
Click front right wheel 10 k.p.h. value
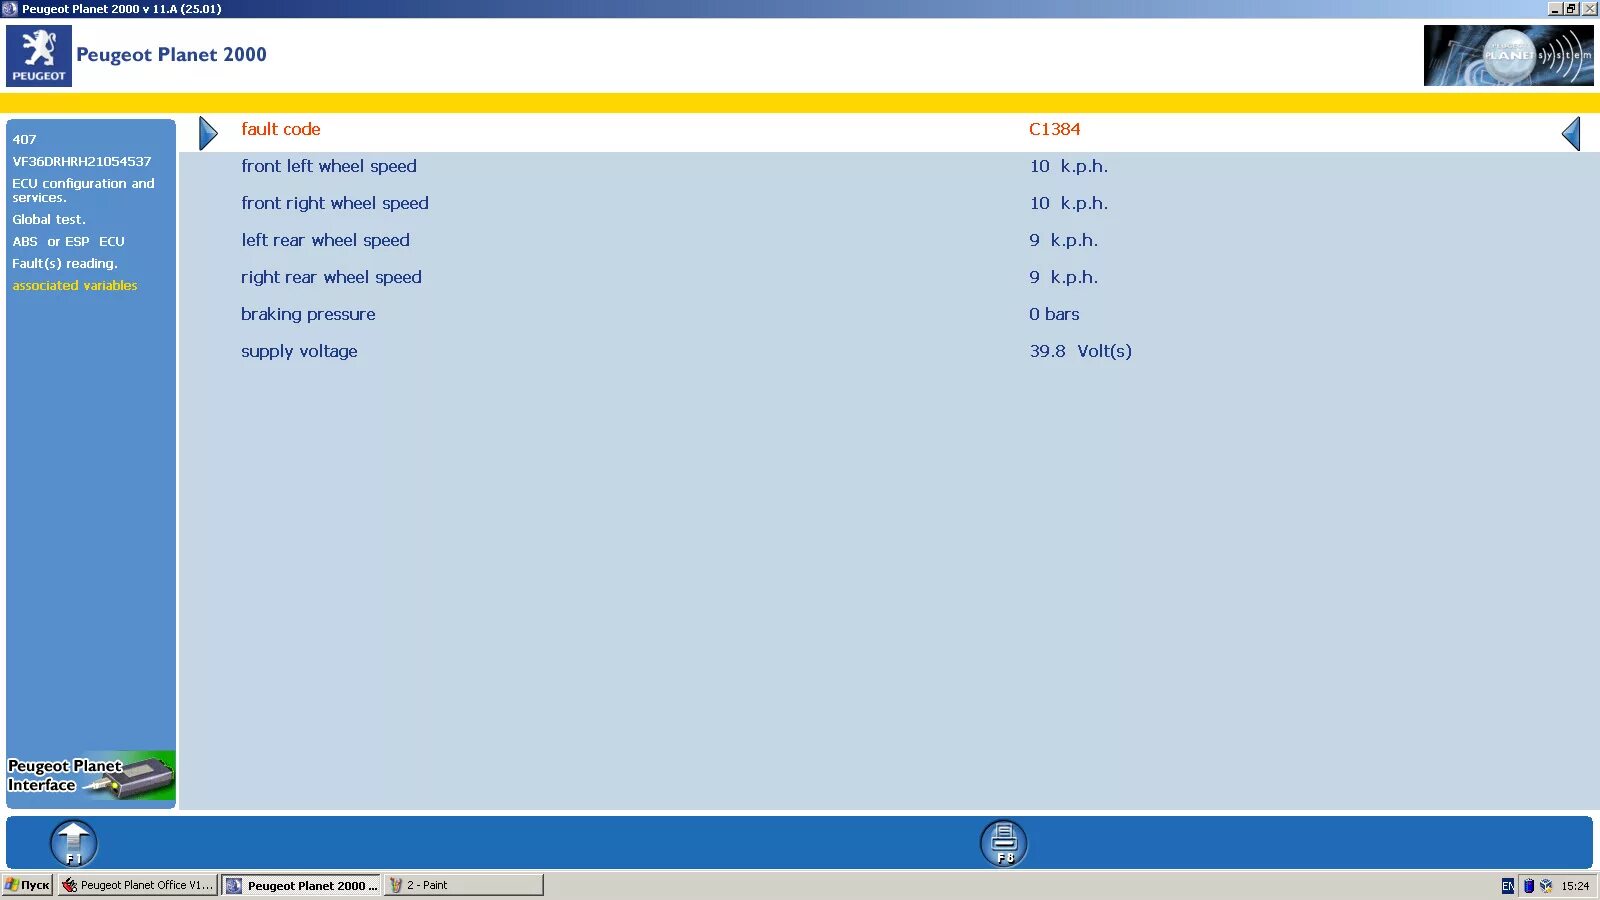(1069, 203)
